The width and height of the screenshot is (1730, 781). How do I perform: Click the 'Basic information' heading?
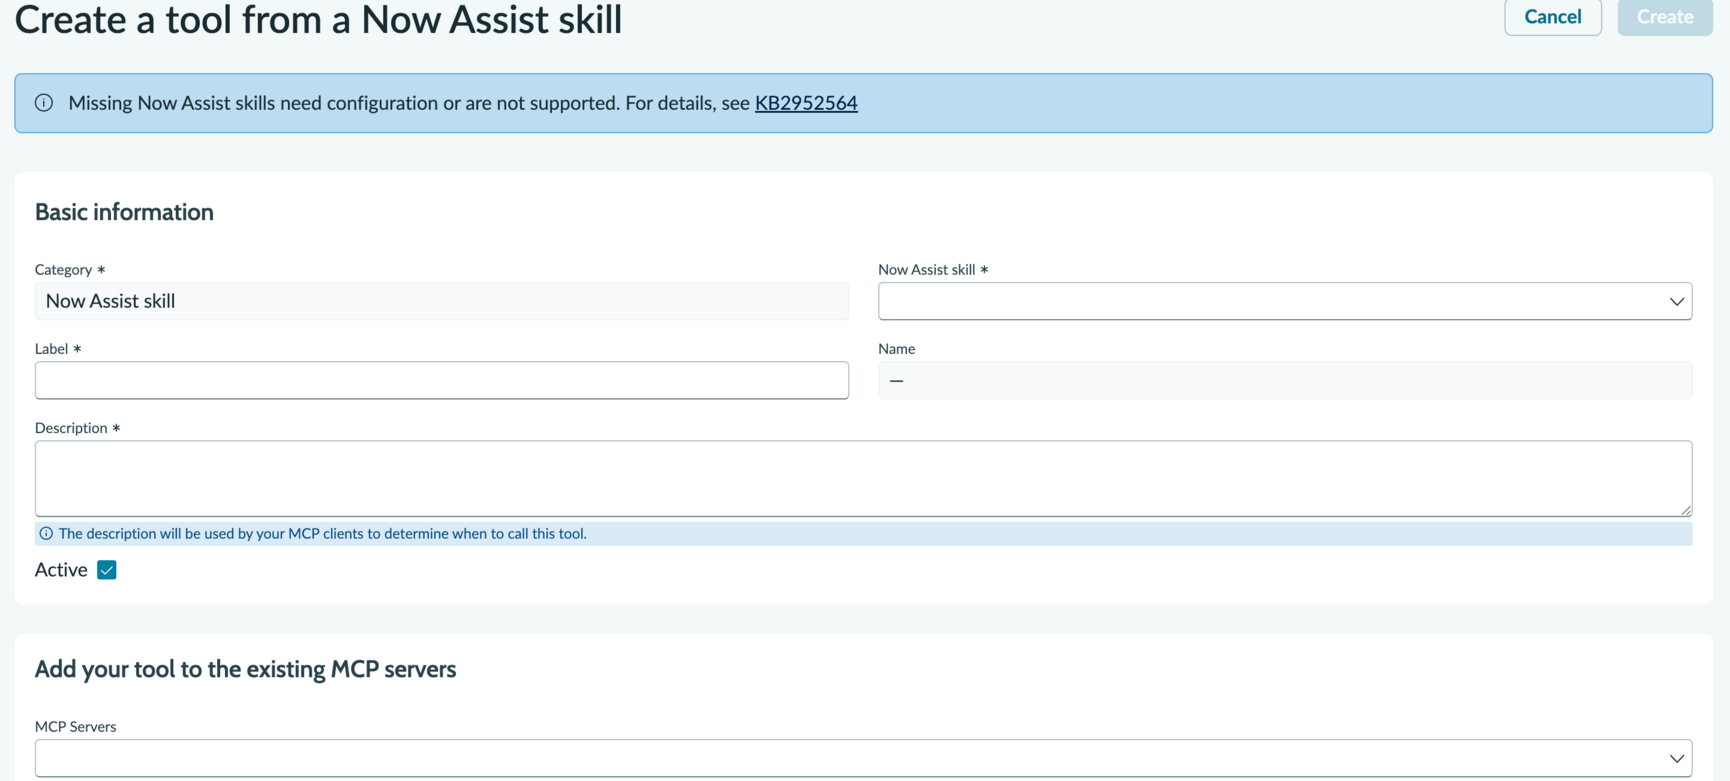pyautogui.click(x=124, y=212)
